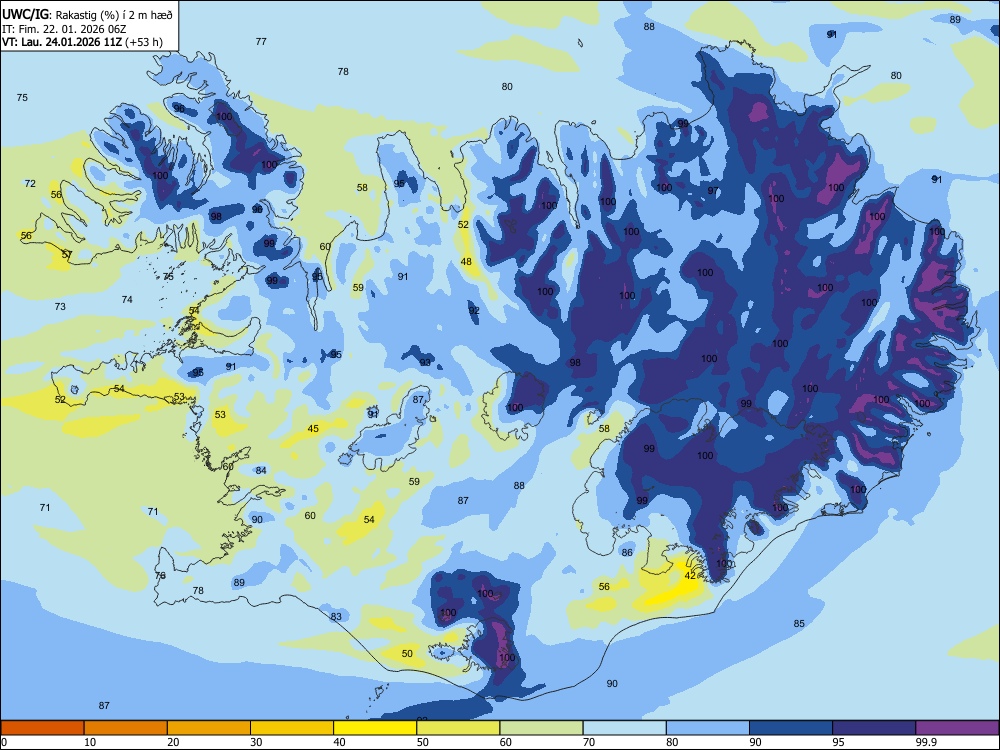Select the humidity value 42 in the yellow area

pos(690,575)
